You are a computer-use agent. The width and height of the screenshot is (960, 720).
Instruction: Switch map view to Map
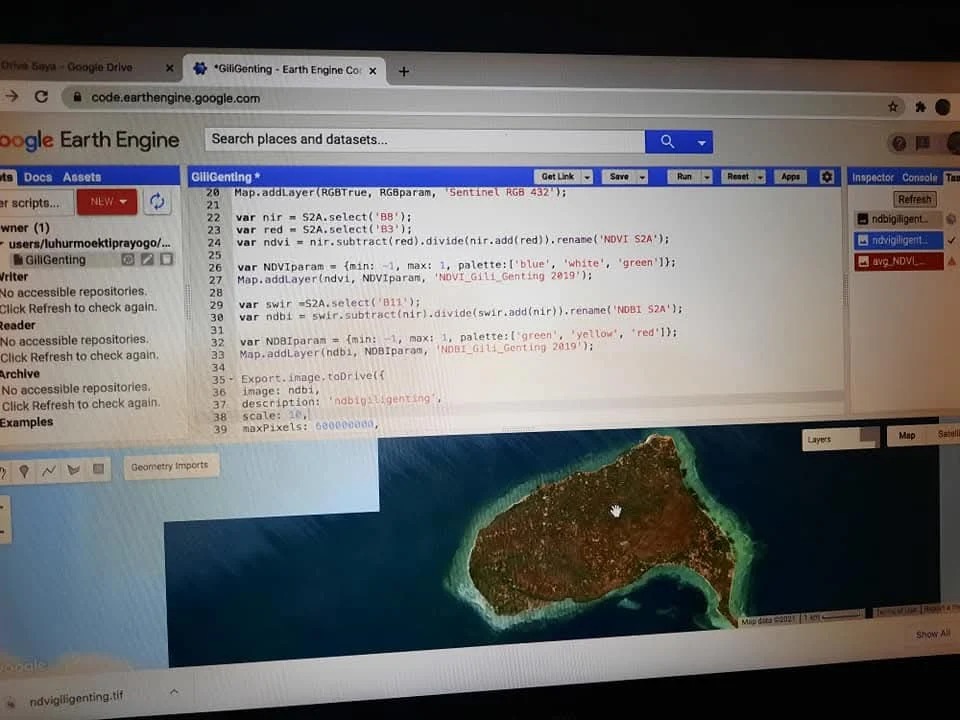(907, 435)
